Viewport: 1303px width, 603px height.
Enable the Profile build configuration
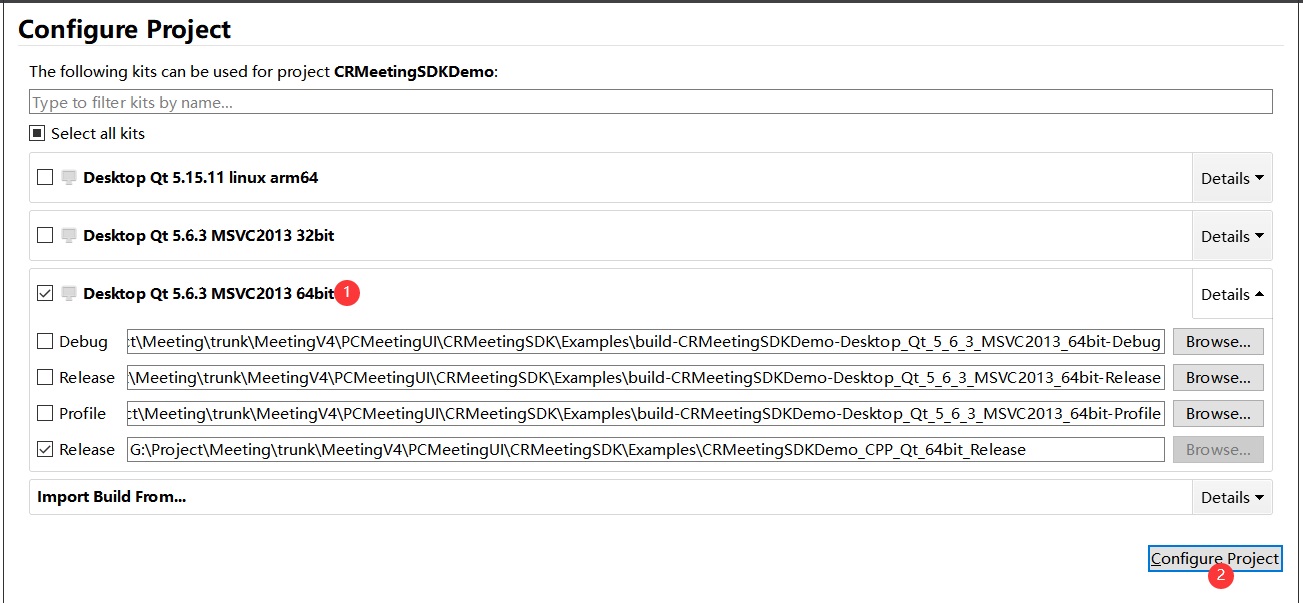click(45, 414)
